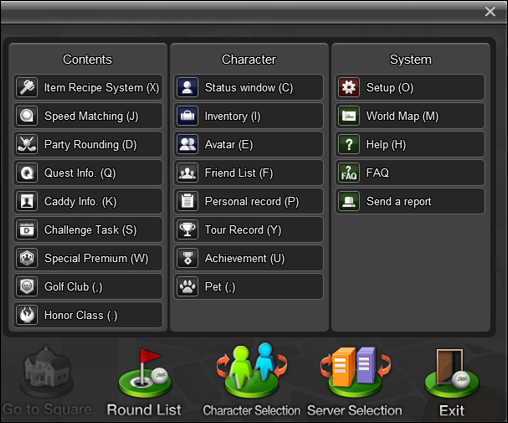
Task: Select the Party Rounding crossed clubs icon
Action: point(27,144)
